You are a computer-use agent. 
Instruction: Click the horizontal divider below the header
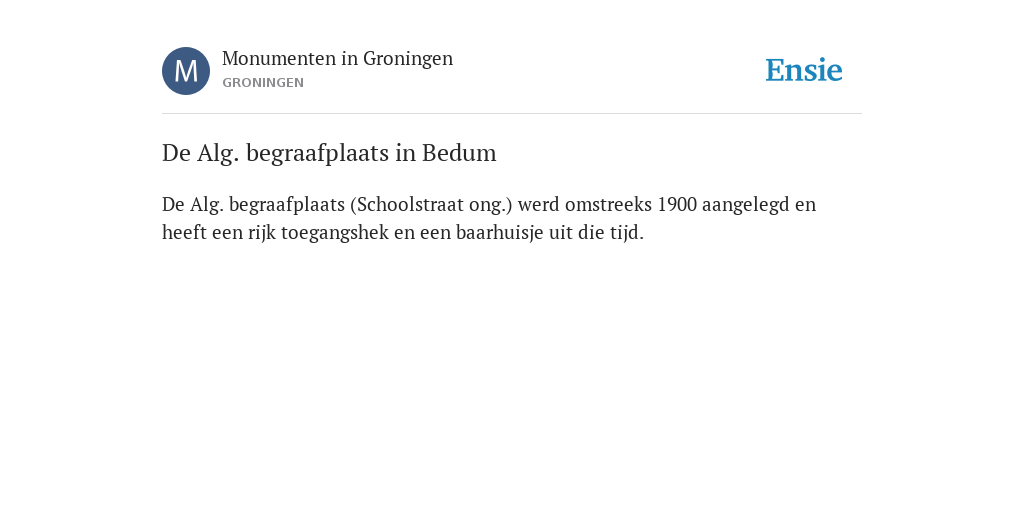pyautogui.click(x=512, y=114)
